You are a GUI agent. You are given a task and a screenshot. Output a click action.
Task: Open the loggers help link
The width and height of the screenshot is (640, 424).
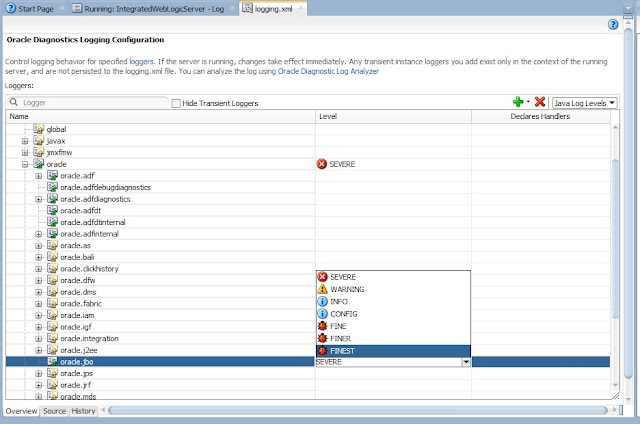pos(141,62)
